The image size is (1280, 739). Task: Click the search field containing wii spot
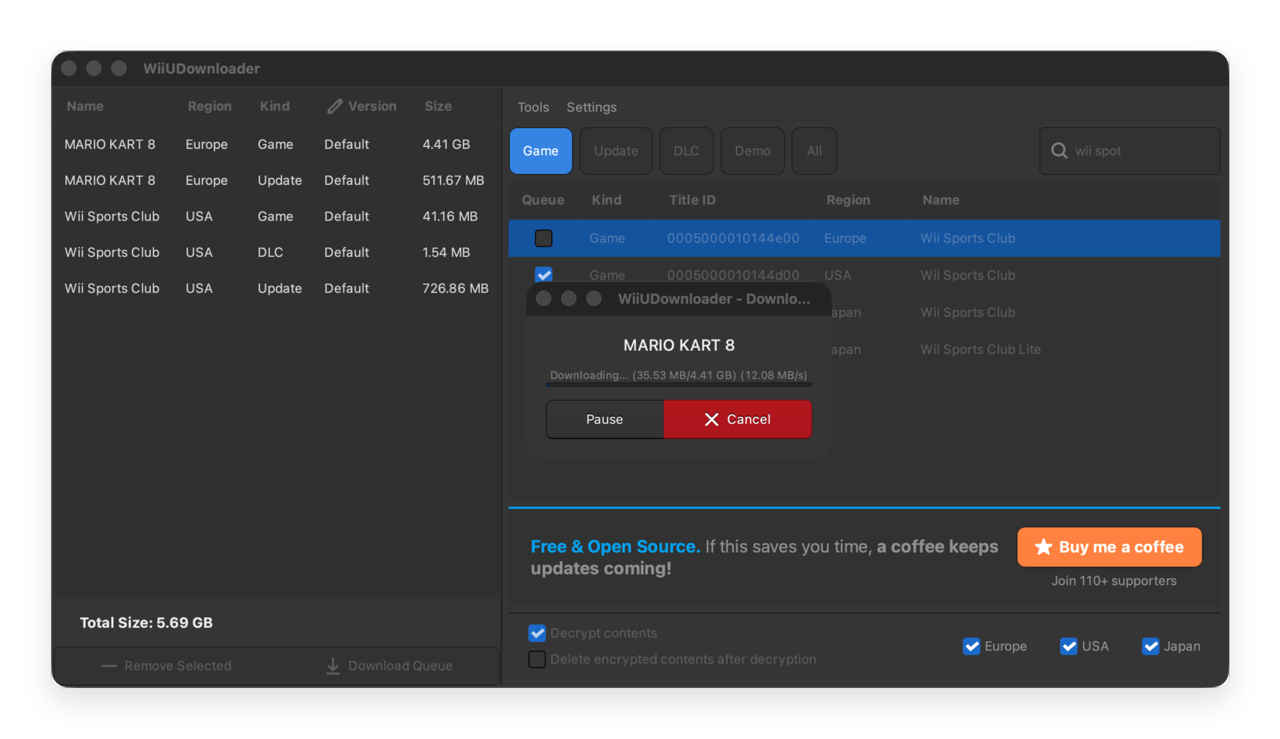pyautogui.click(x=1129, y=151)
